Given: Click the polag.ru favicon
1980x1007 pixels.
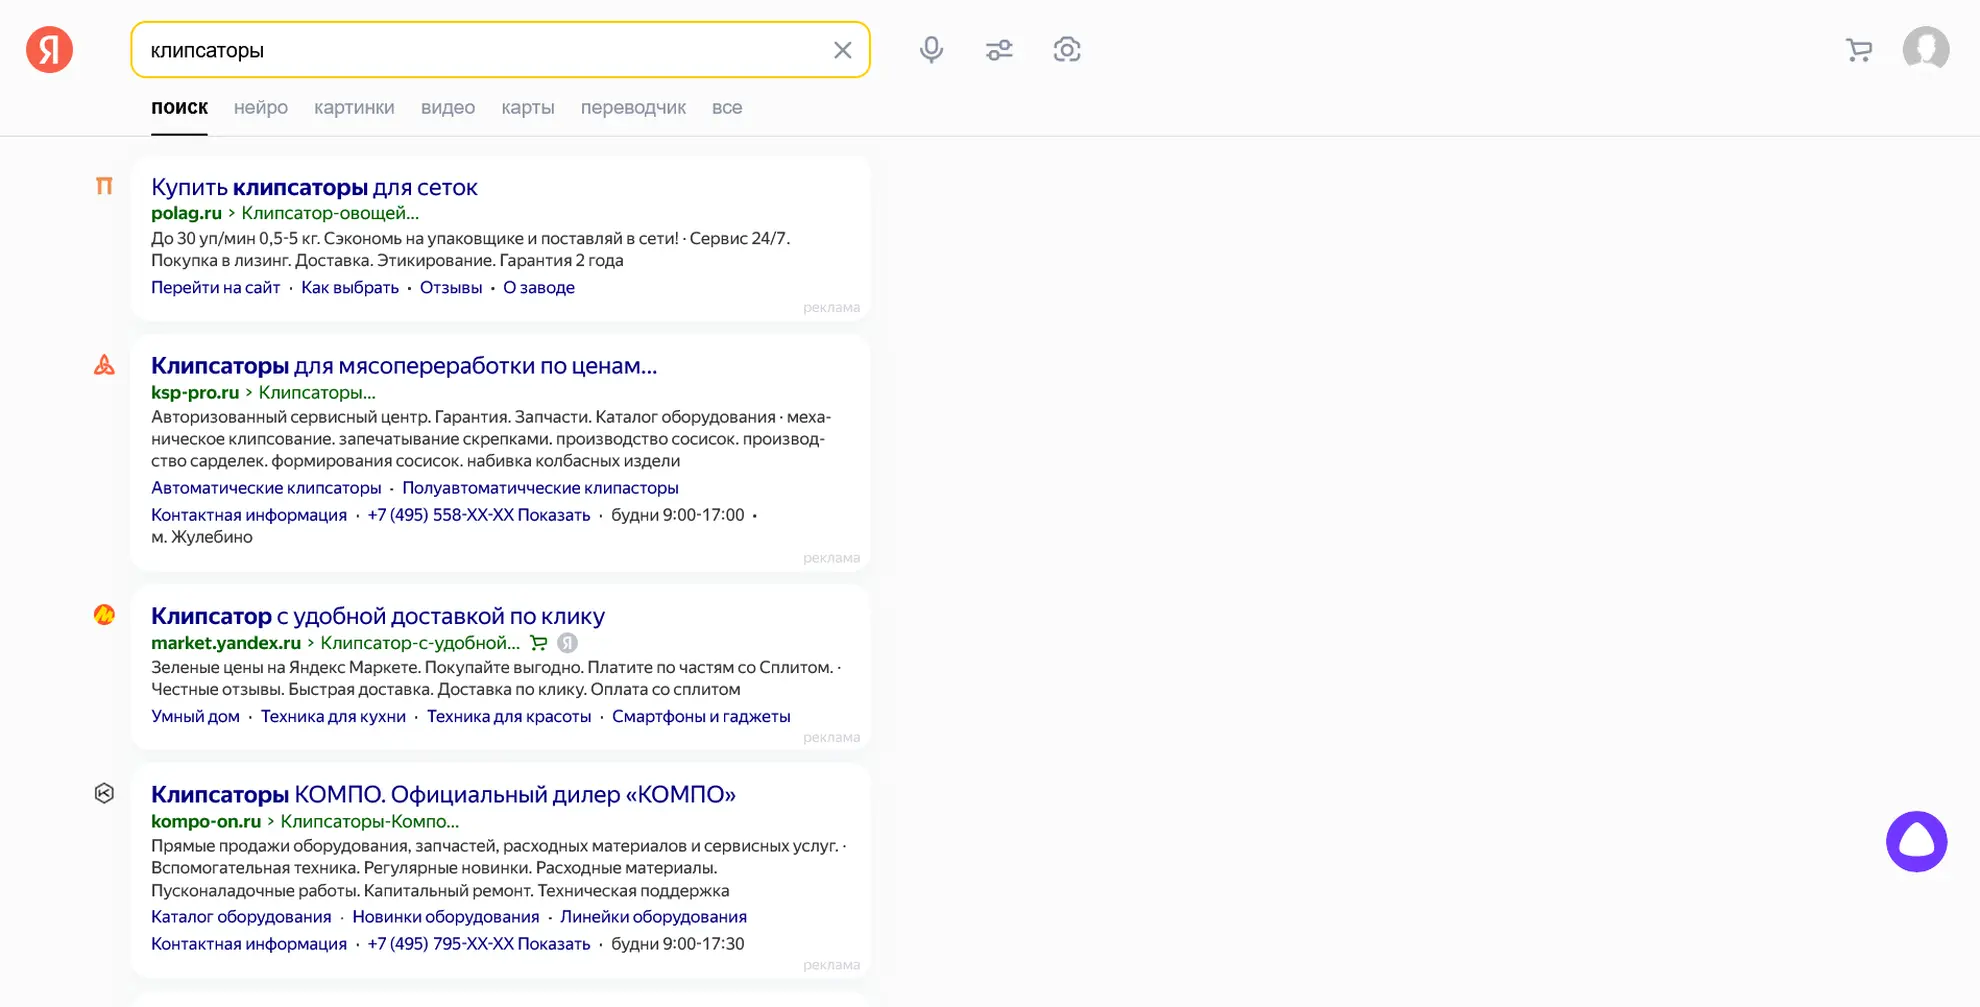Looking at the screenshot, I should click(104, 186).
